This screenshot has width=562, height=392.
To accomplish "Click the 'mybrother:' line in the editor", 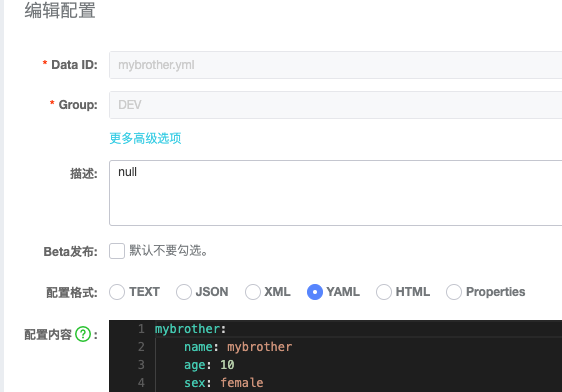I will [x=190, y=329].
